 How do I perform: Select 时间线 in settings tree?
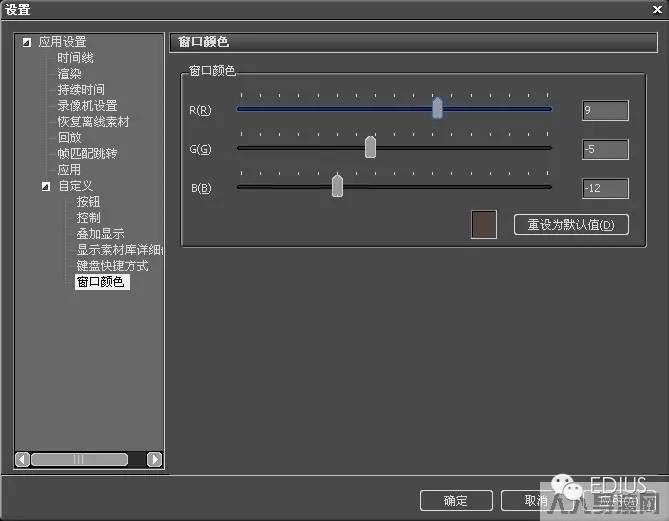(x=75, y=58)
